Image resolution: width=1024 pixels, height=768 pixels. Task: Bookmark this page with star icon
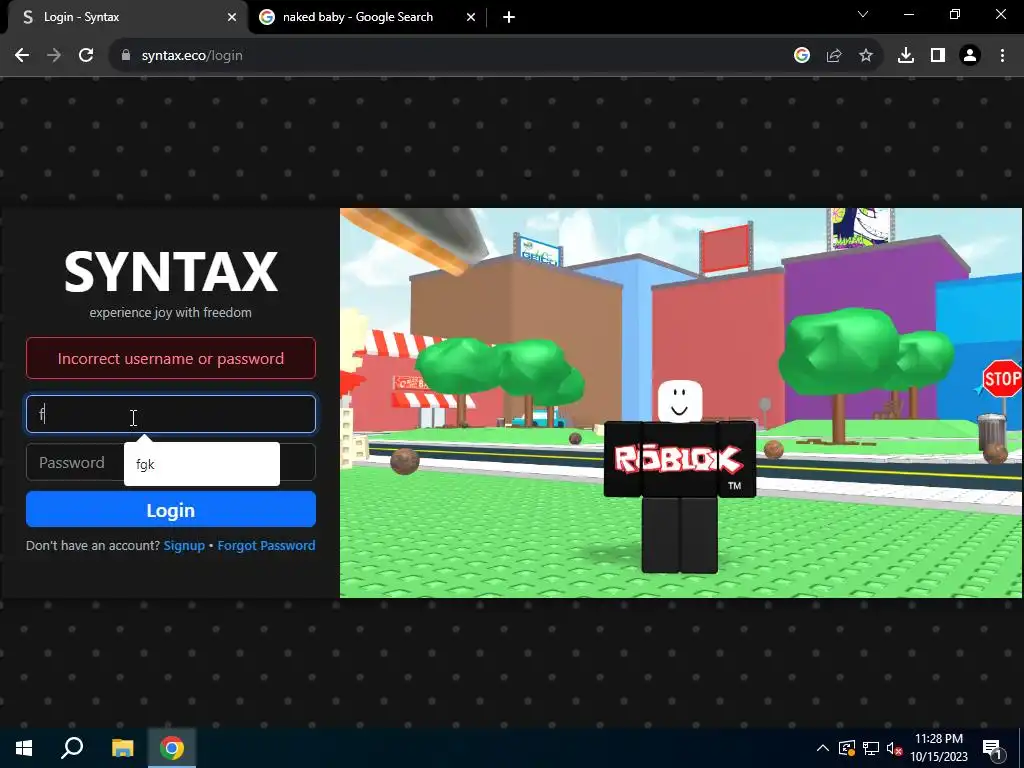pos(866,56)
